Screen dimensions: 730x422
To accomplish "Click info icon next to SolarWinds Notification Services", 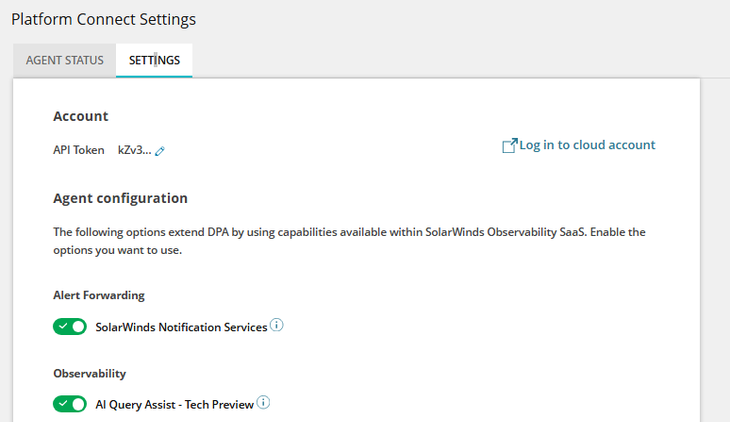I will point(277,325).
